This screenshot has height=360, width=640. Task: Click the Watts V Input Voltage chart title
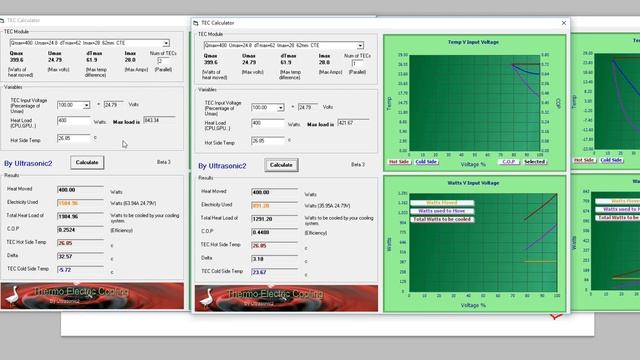tap(473, 183)
